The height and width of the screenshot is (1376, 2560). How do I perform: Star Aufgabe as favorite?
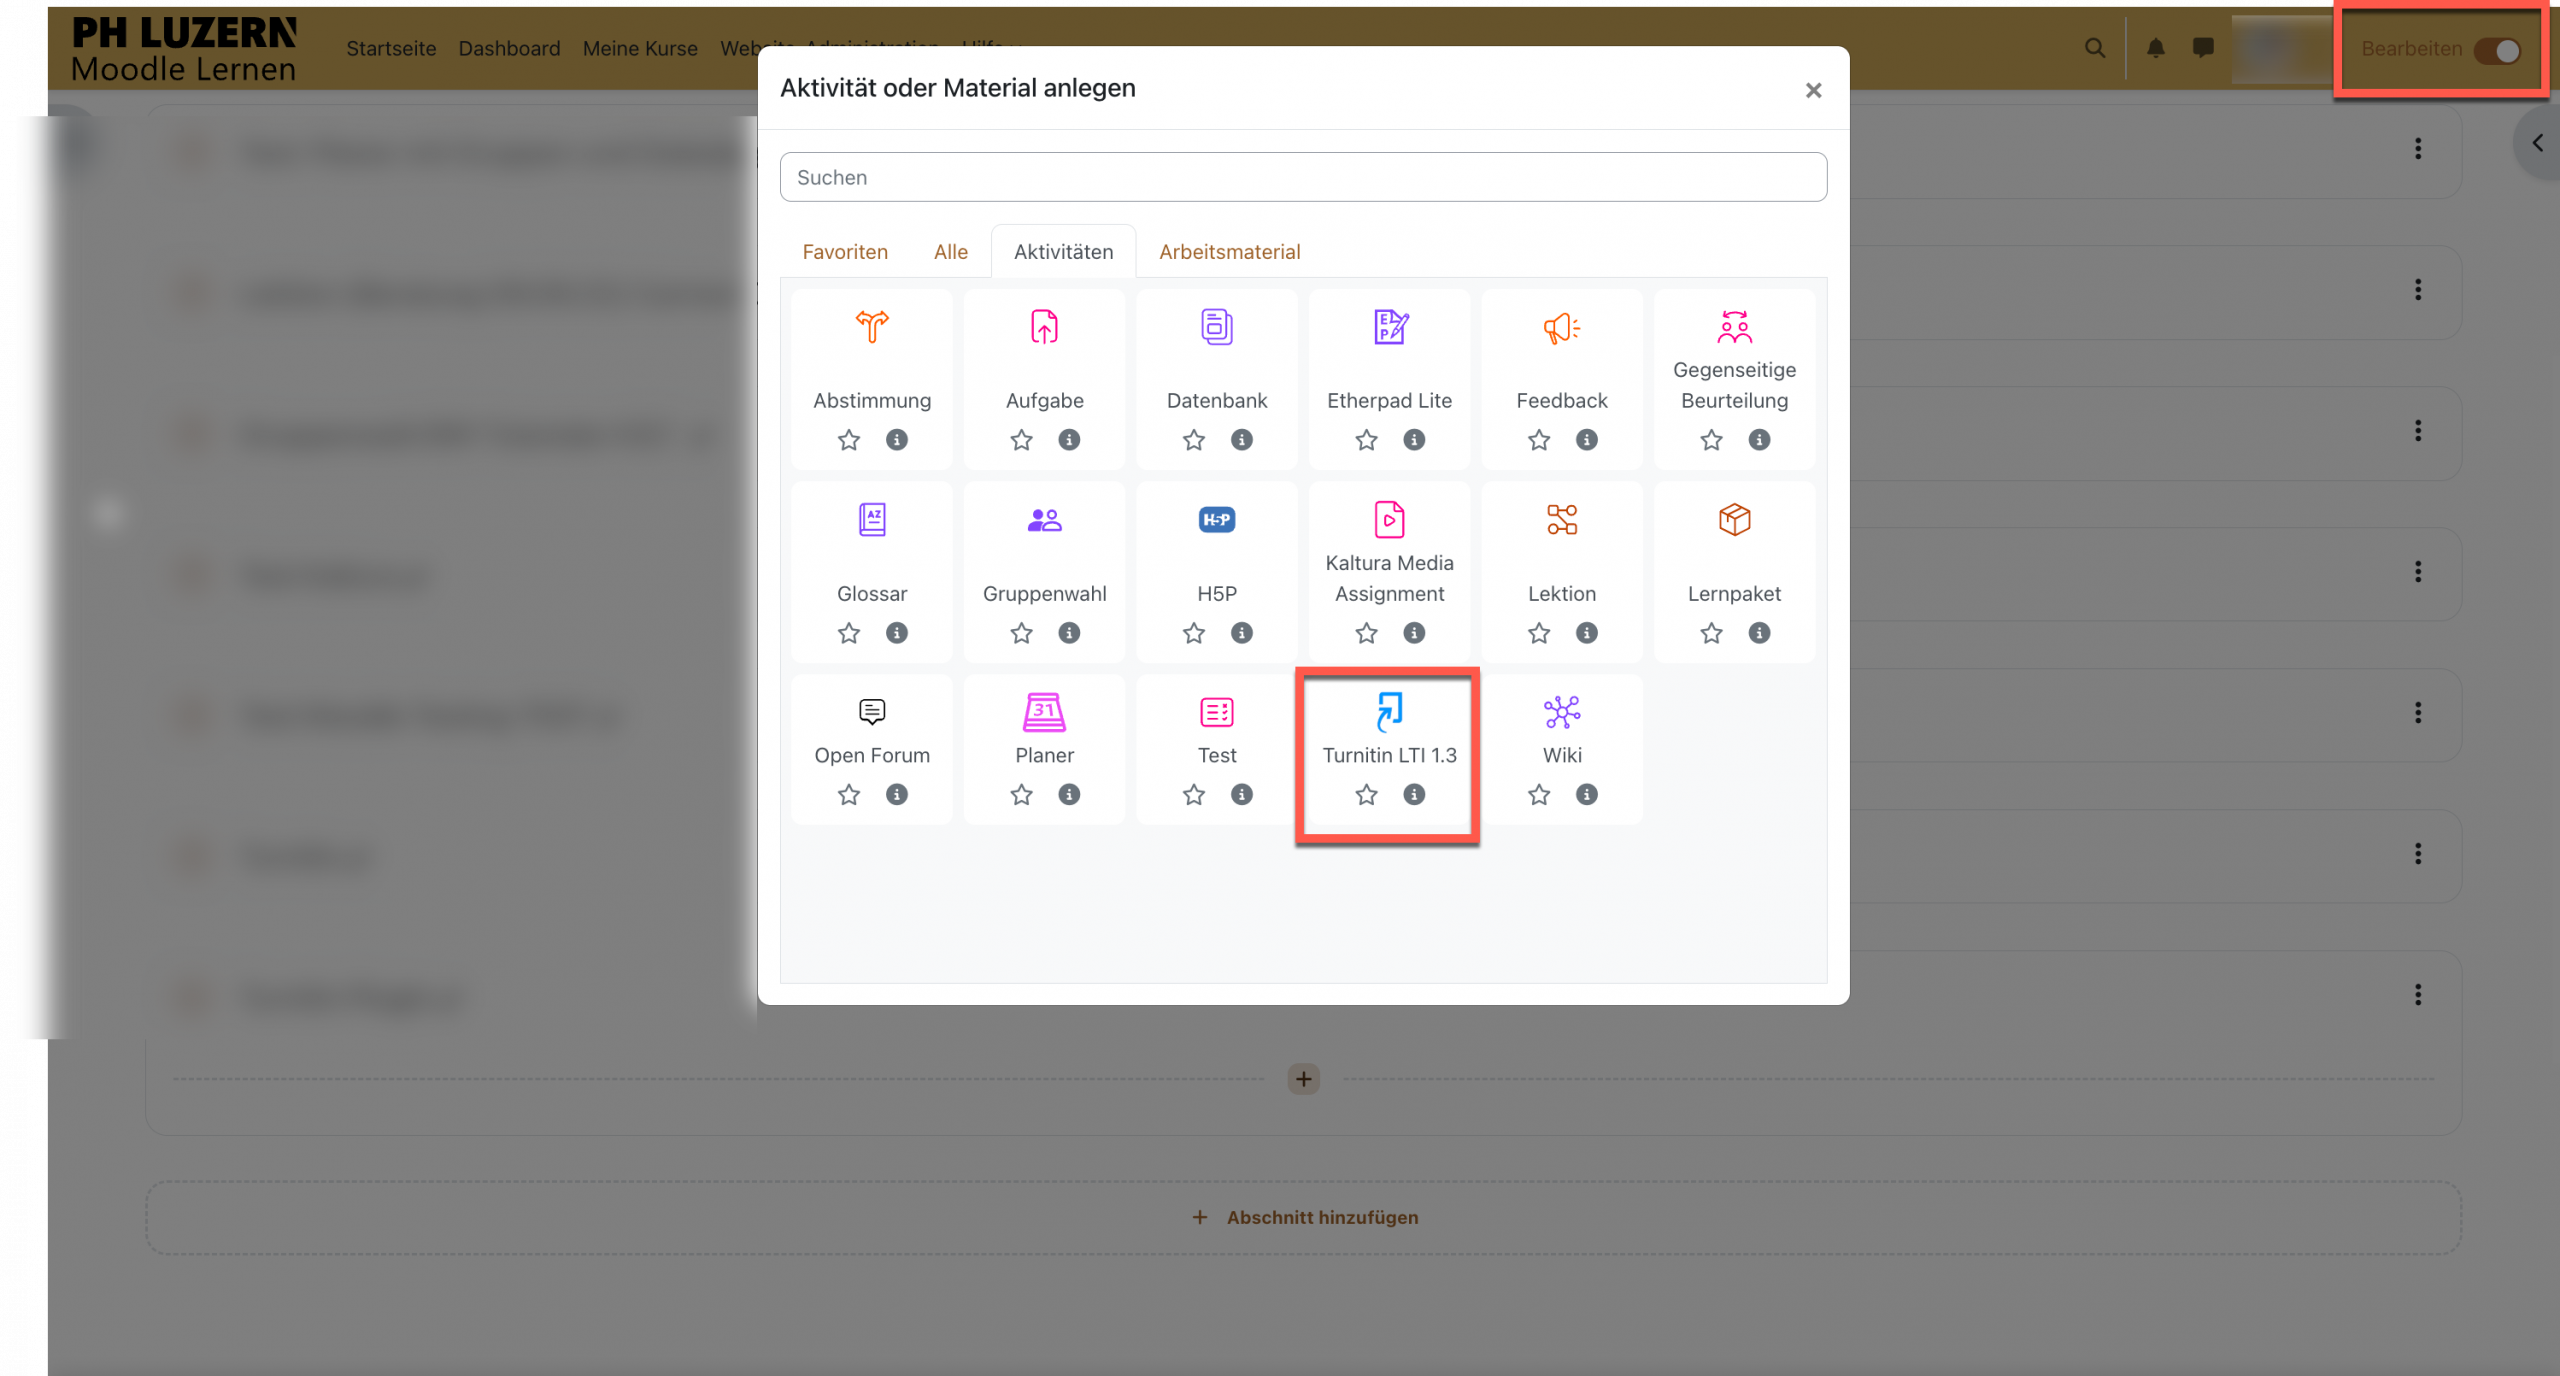click(x=1021, y=440)
